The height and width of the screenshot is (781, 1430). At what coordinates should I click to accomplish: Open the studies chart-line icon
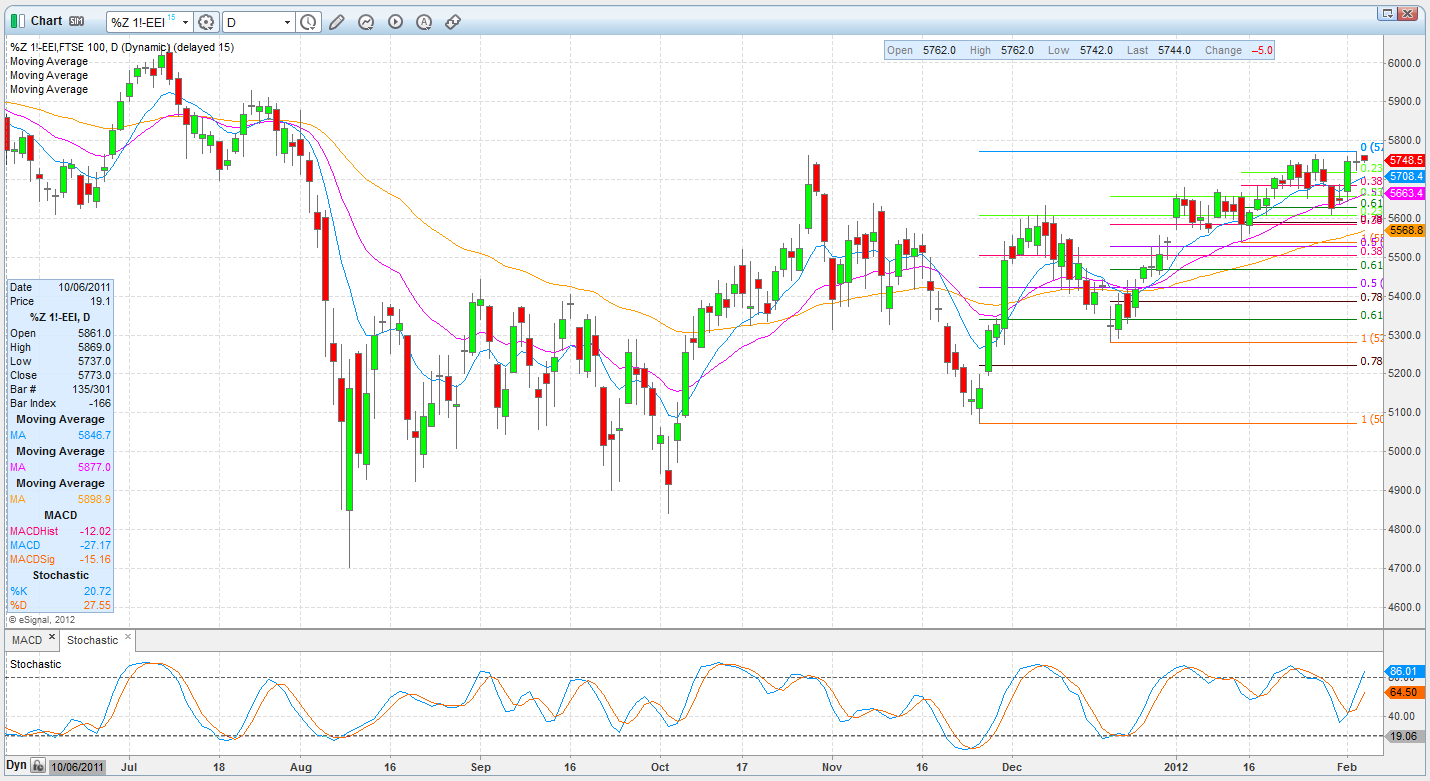tap(366, 22)
